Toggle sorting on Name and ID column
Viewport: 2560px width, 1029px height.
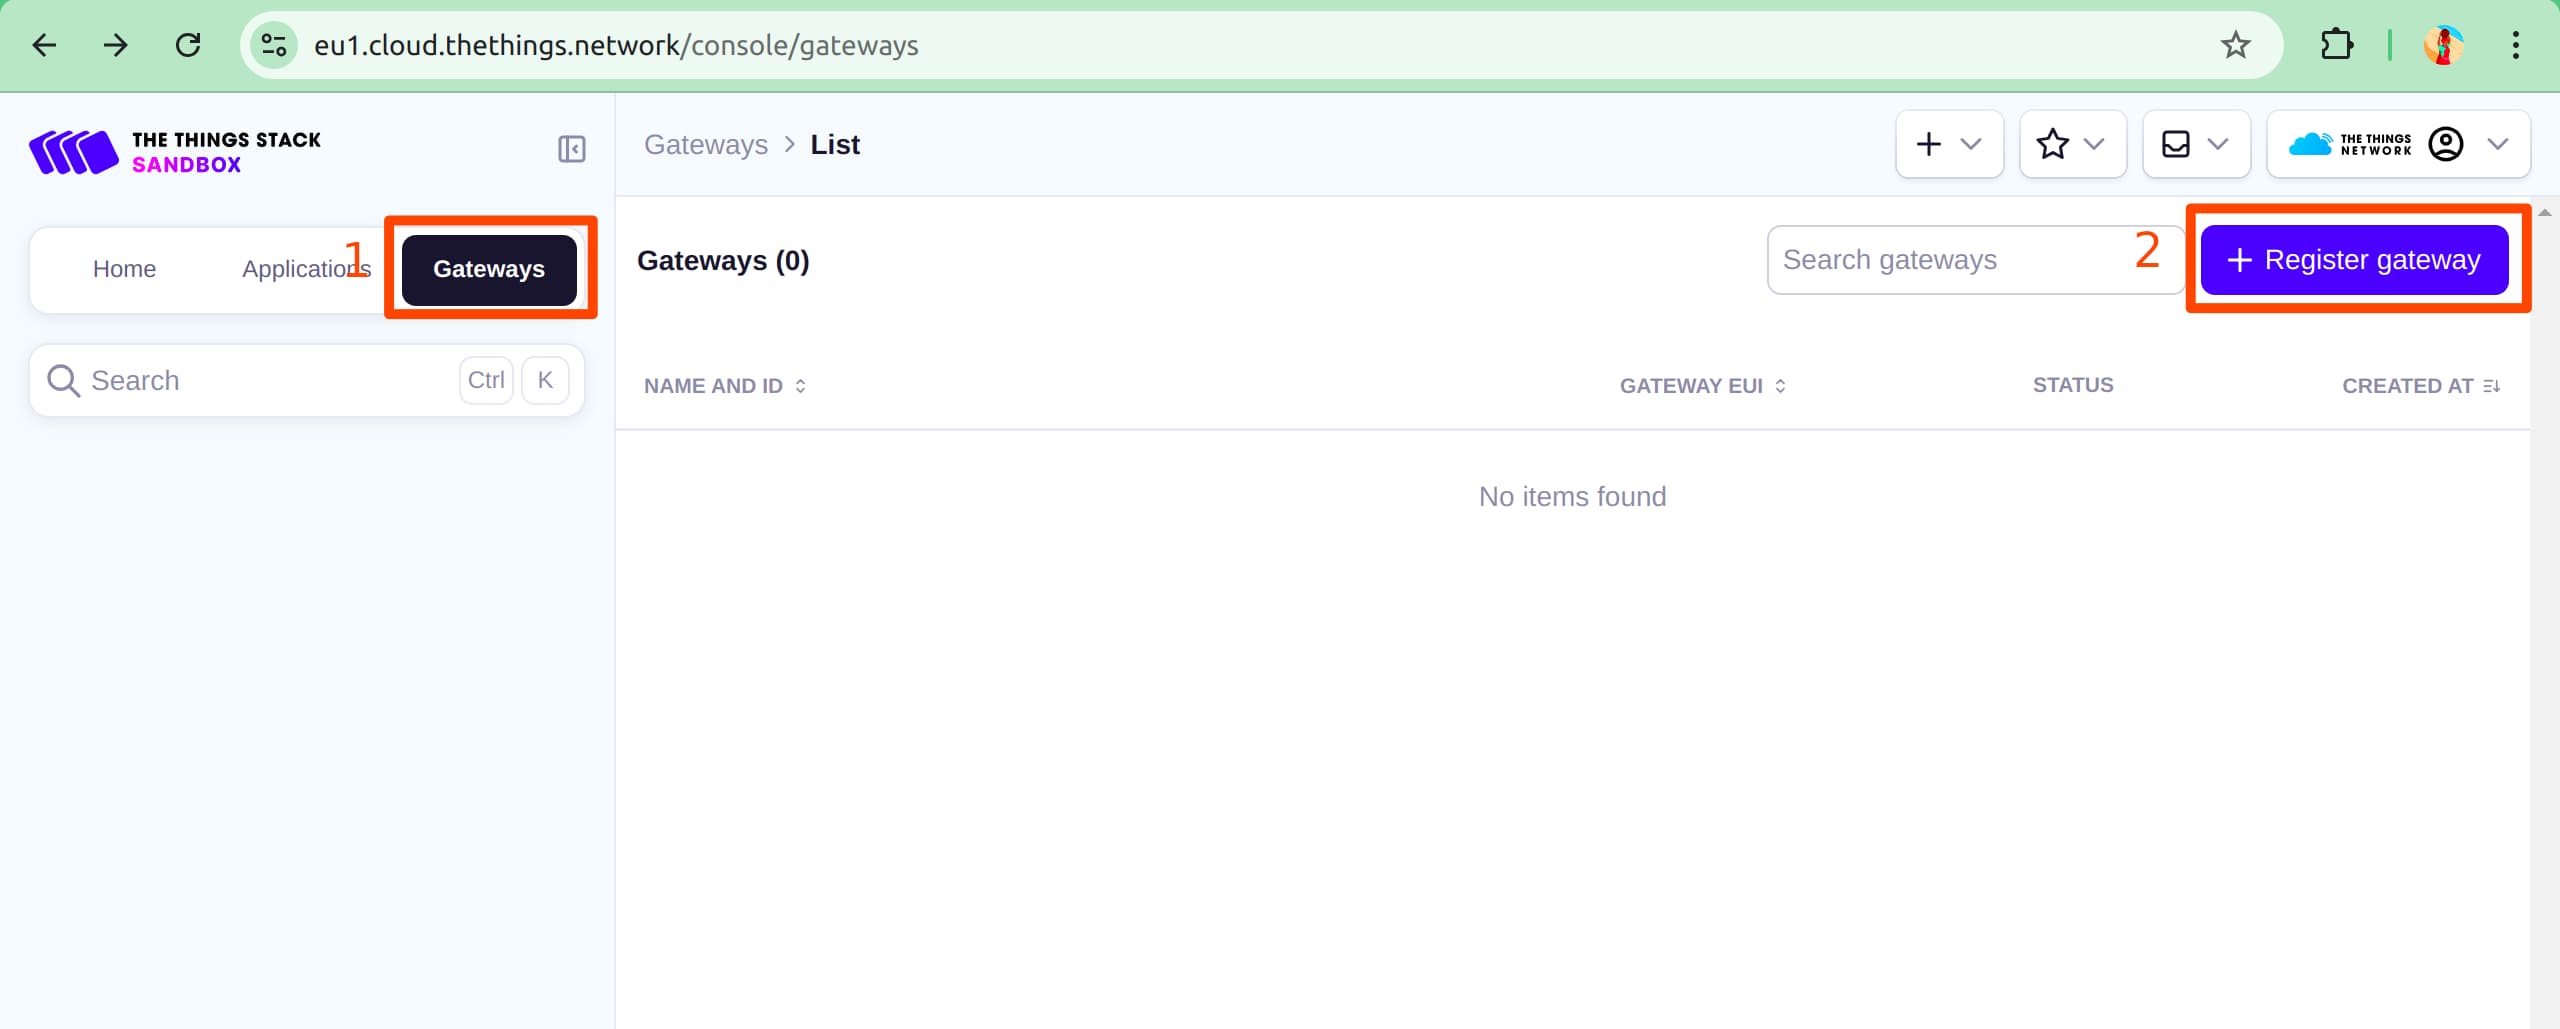(x=799, y=385)
